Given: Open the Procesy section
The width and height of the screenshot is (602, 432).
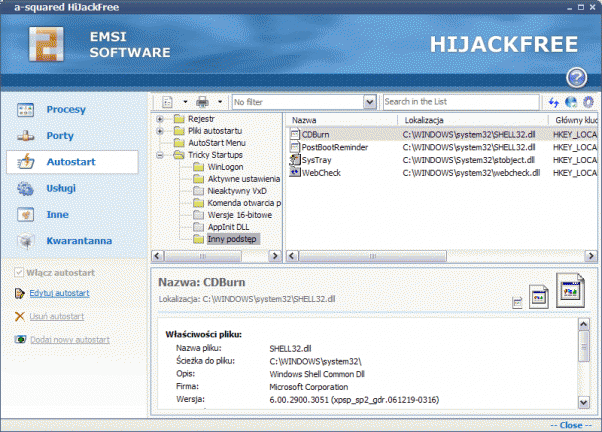Looking at the screenshot, I should 66,109.
